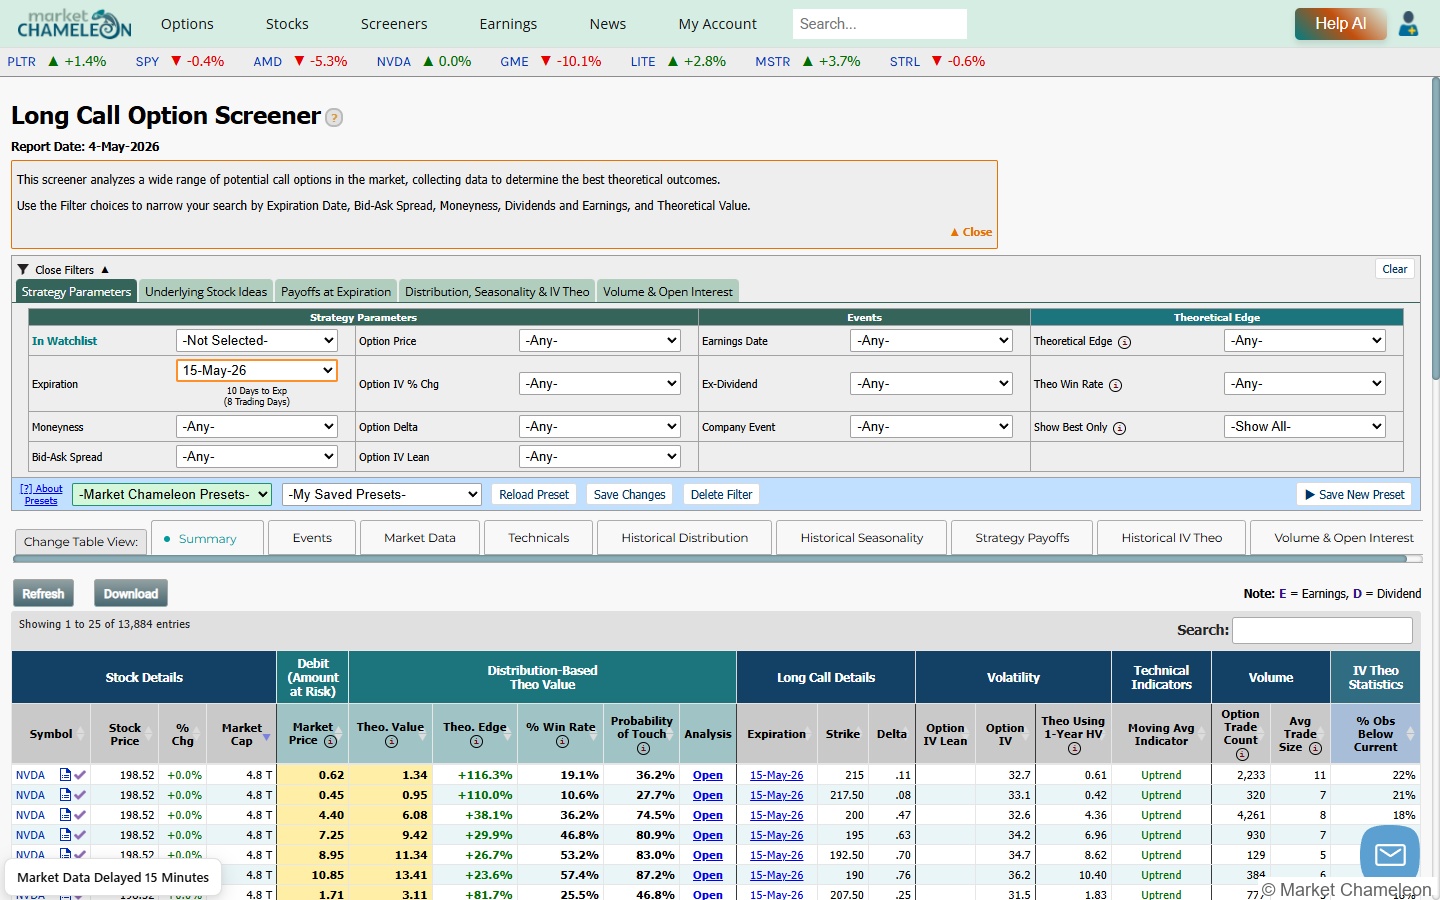Select the Historical Seasonality table view tab
Screen dimensions: 1440x900
[862, 538]
